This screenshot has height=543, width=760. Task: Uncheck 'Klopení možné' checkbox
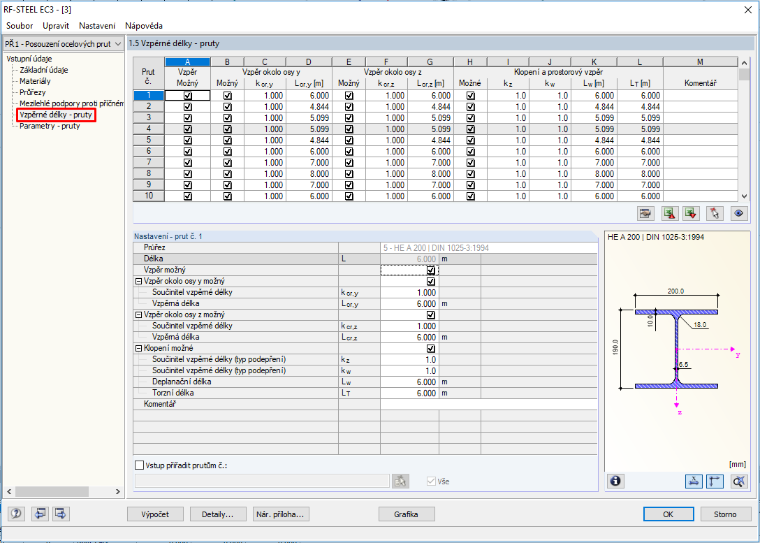pyautogui.click(x=431, y=349)
